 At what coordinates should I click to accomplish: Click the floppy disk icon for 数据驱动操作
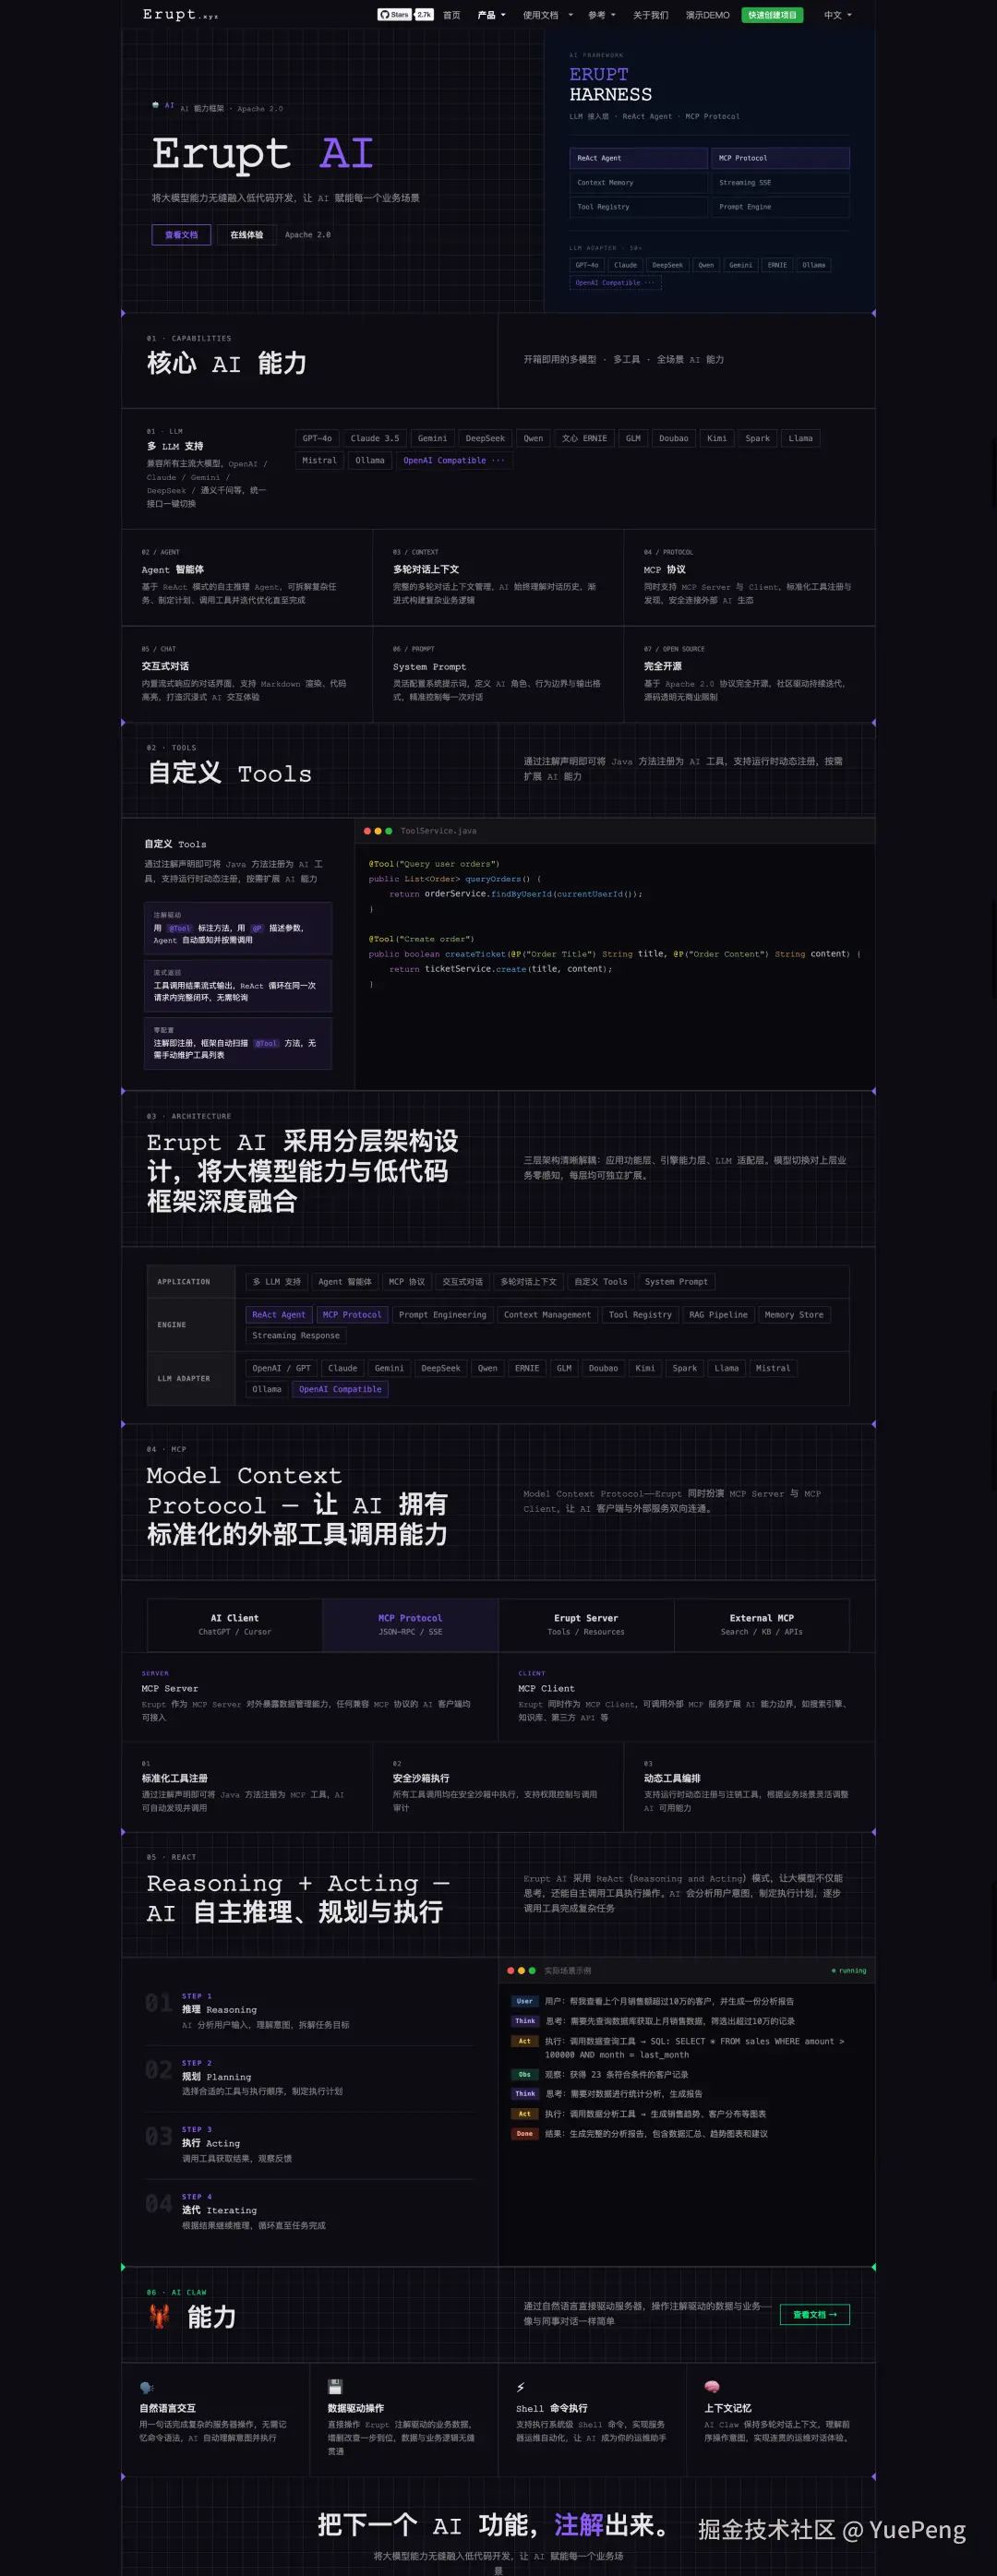pyautogui.click(x=335, y=2387)
